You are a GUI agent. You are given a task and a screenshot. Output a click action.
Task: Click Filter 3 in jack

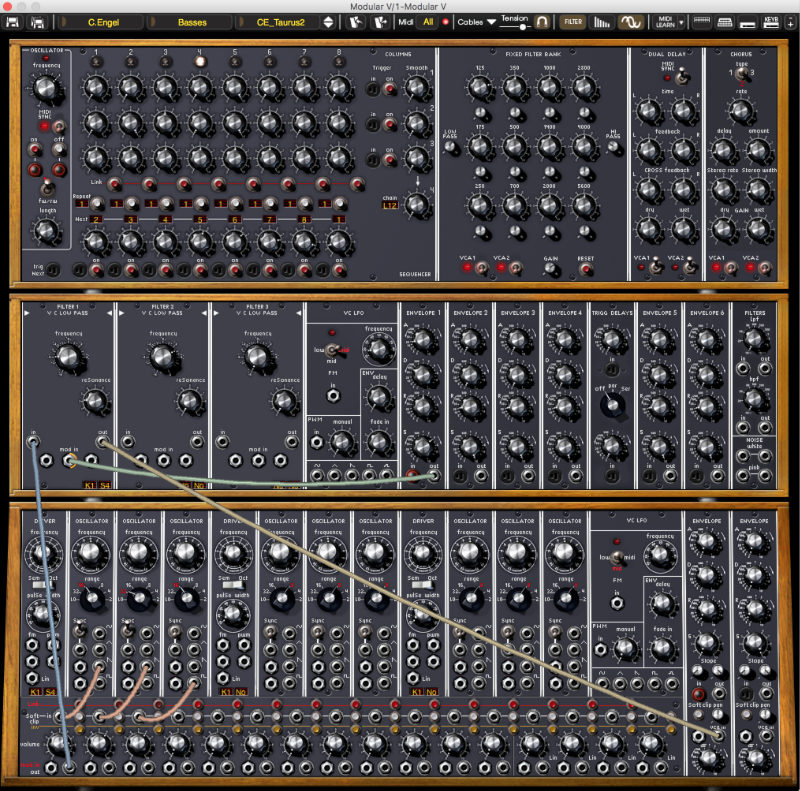222,442
